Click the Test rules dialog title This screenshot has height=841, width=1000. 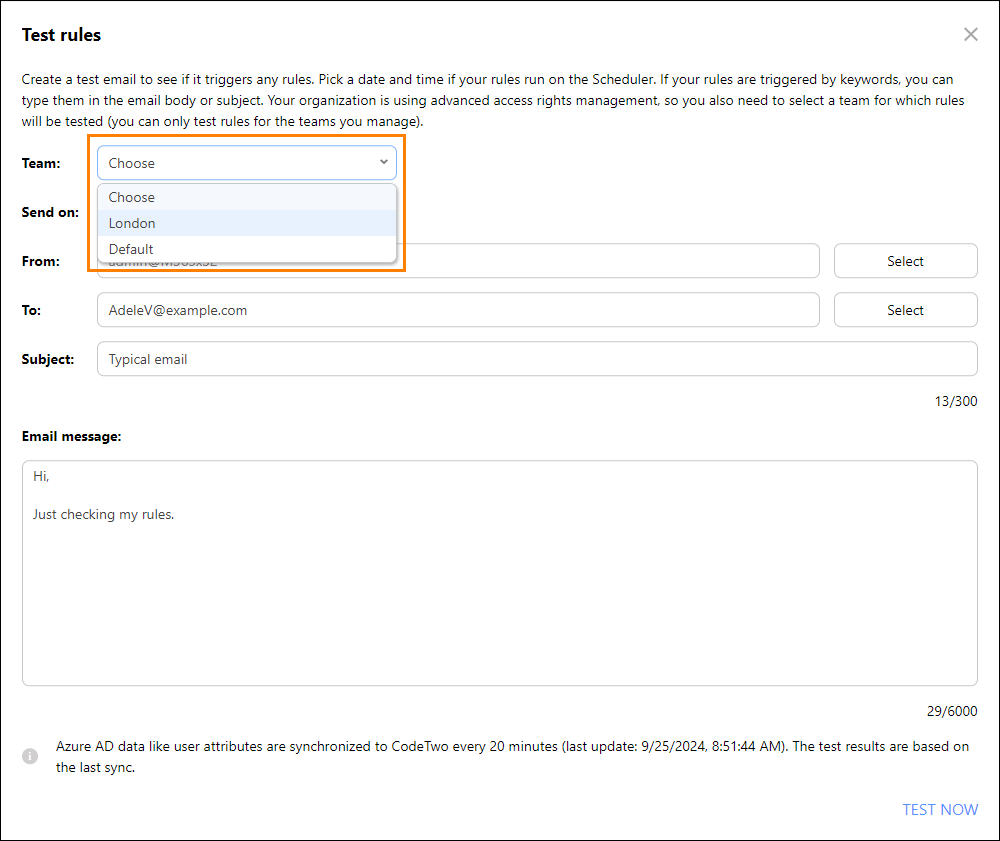point(61,34)
